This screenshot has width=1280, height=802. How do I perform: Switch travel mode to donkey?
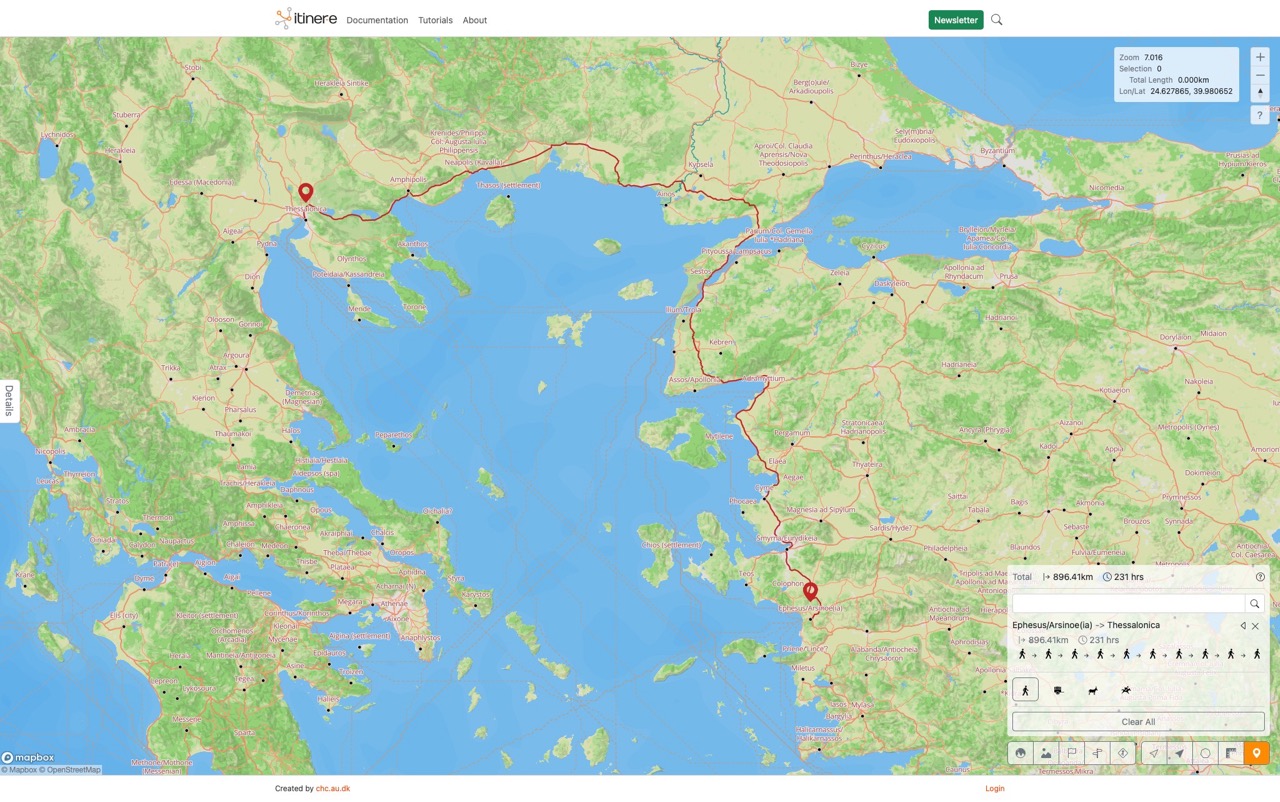tap(1093, 690)
